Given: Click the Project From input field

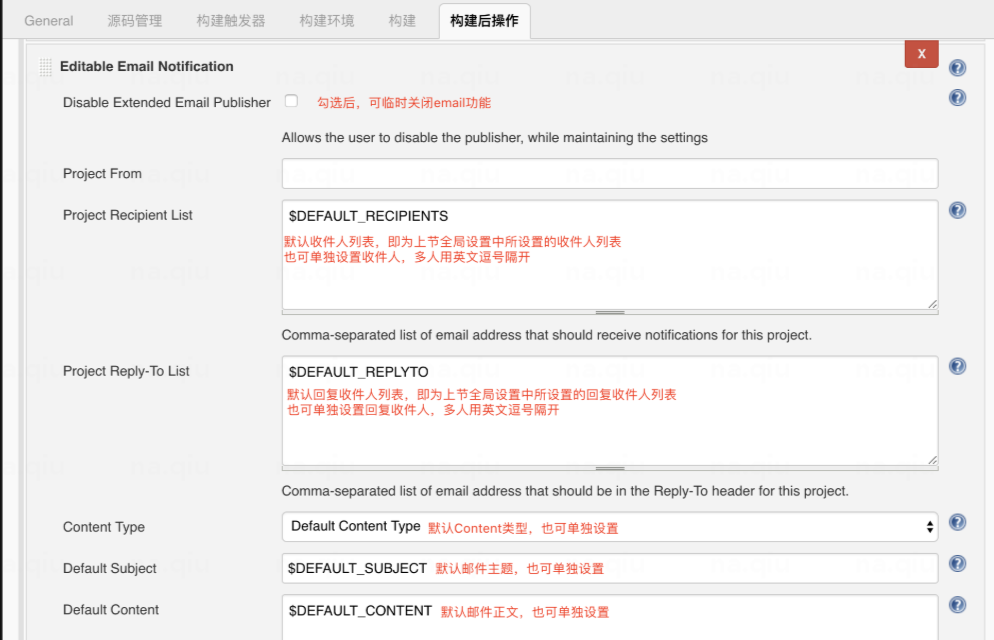Looking at the screenshot, I should (610, 174).
